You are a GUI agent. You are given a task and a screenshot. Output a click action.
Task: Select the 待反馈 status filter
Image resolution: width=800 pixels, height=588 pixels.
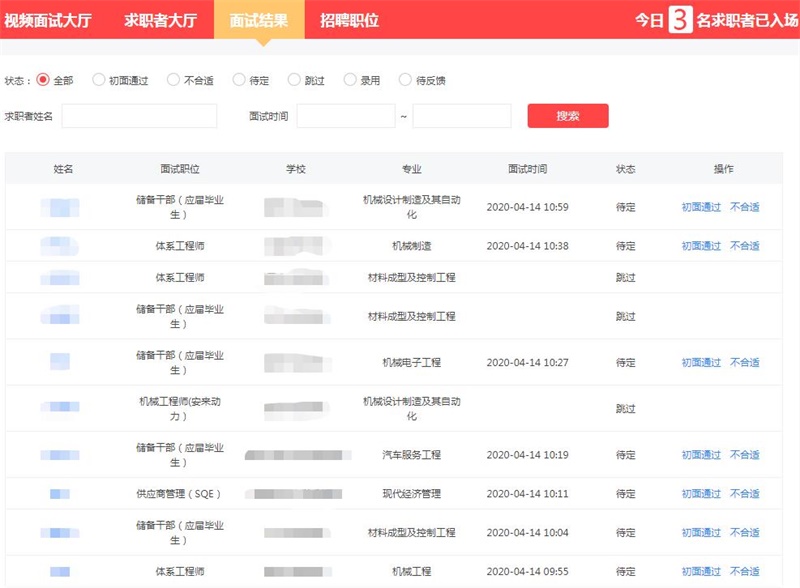pyautogui.click(x=405, y=80)
